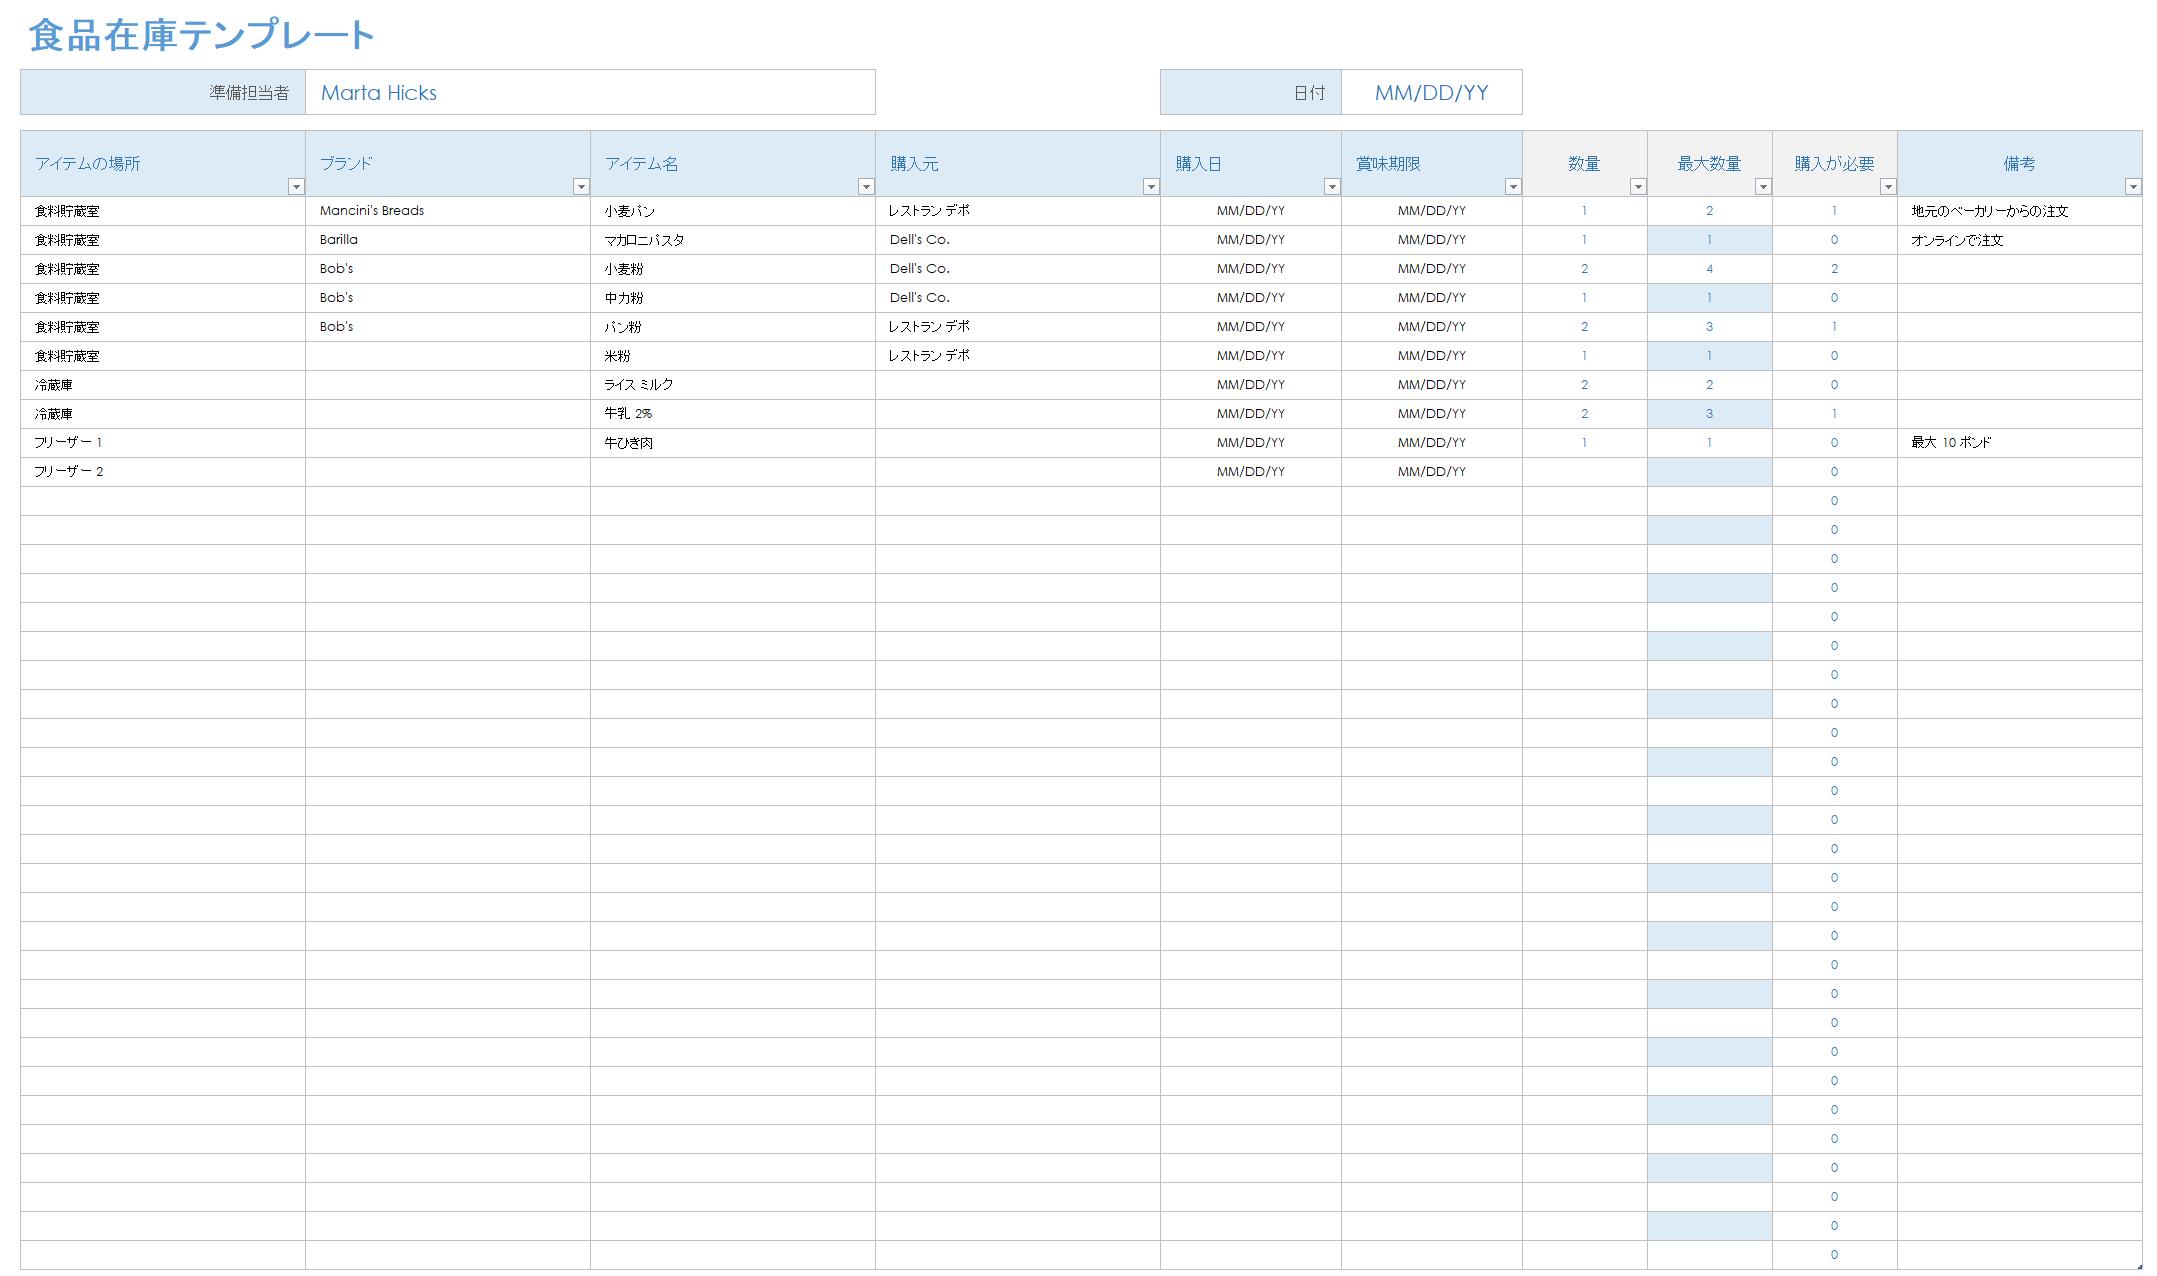Select the 食品在庫テンプレート title
Screen dimensions: 2157x1276
(202, 35)
